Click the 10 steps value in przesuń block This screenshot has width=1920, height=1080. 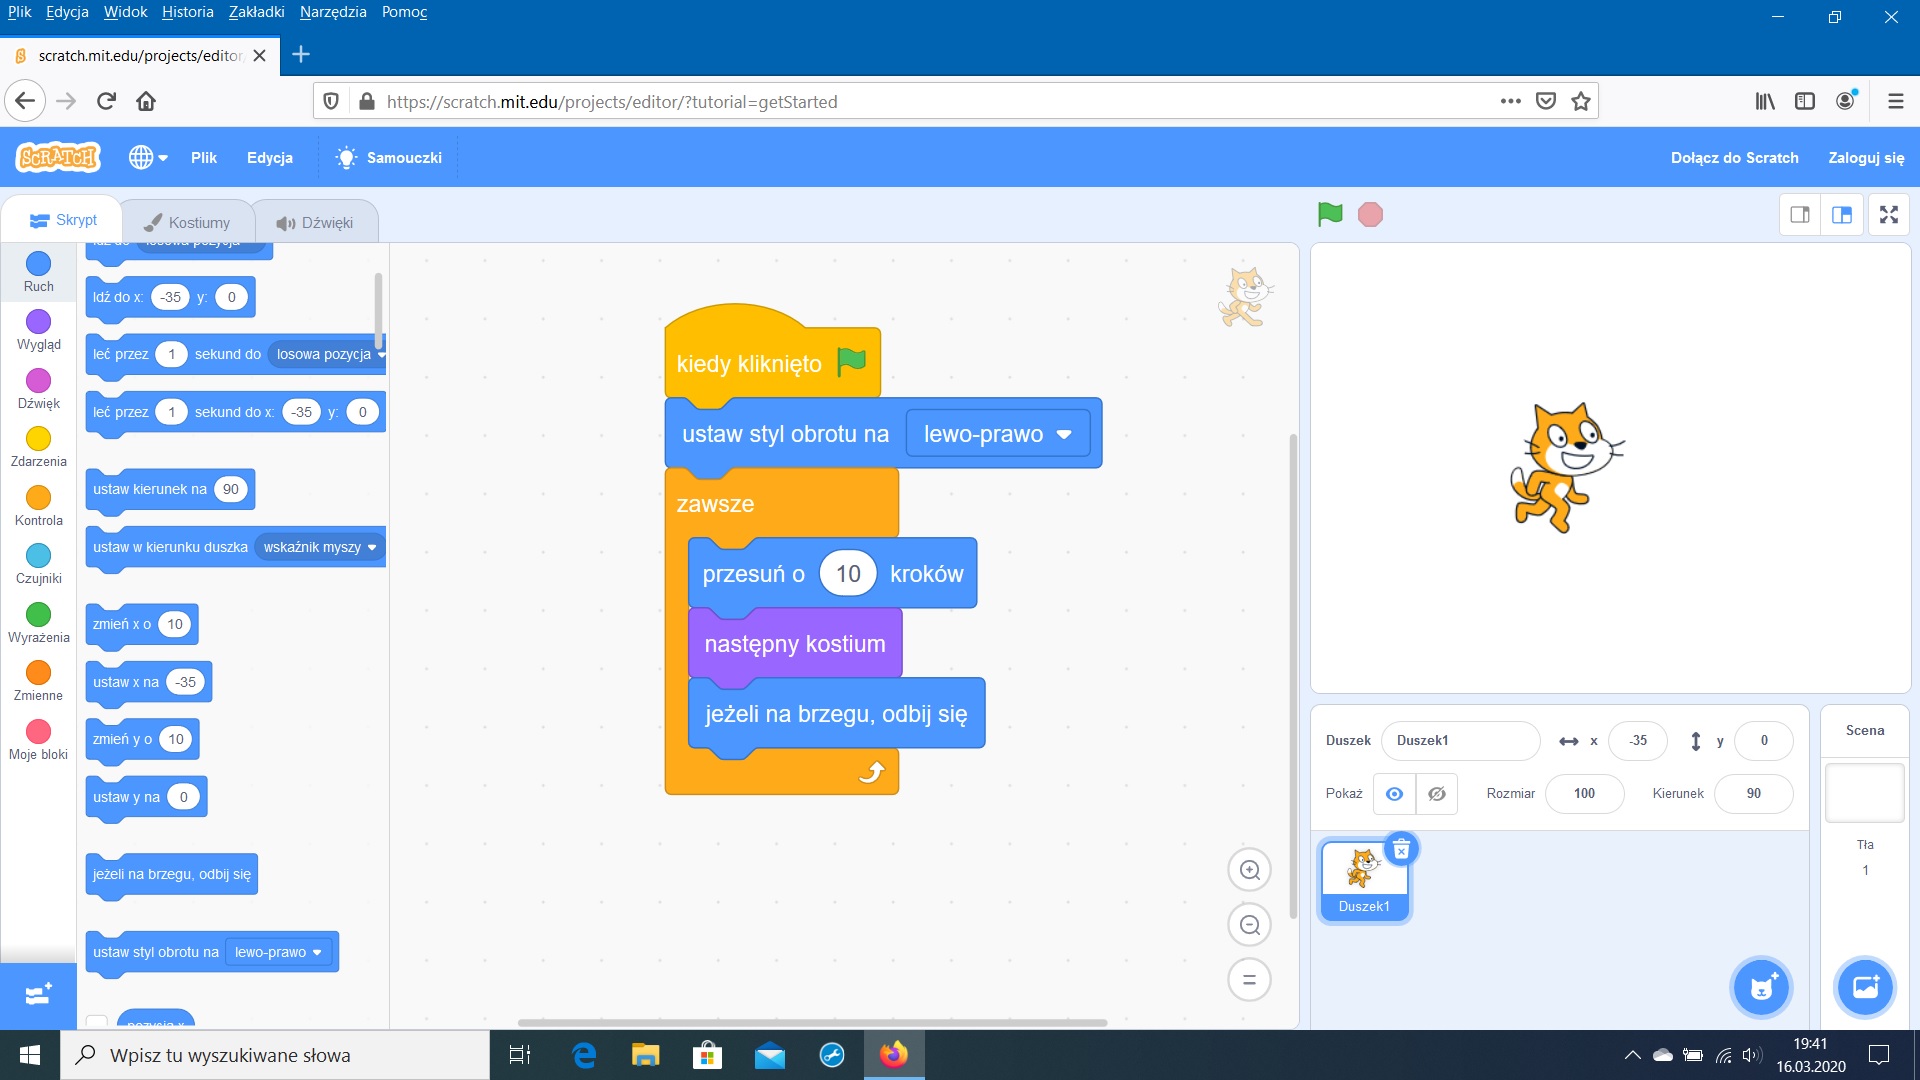848,574
